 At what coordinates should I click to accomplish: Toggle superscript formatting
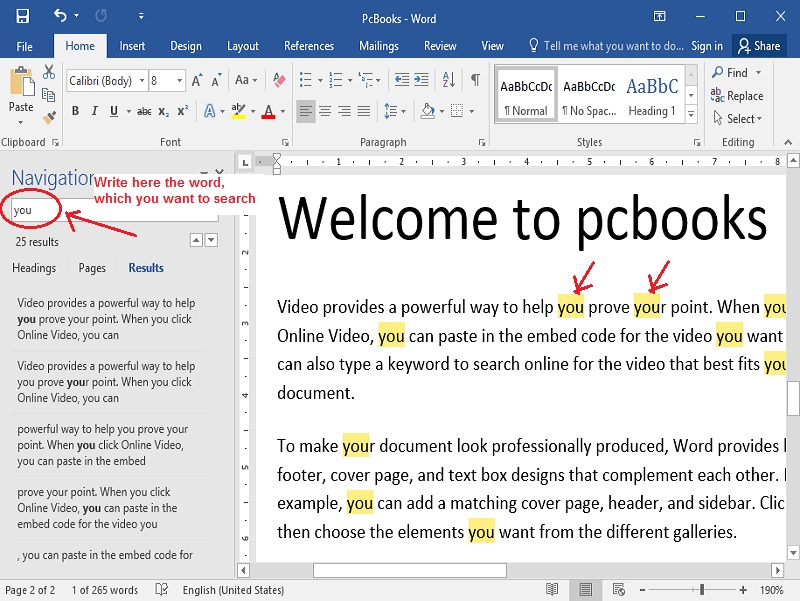183,111
